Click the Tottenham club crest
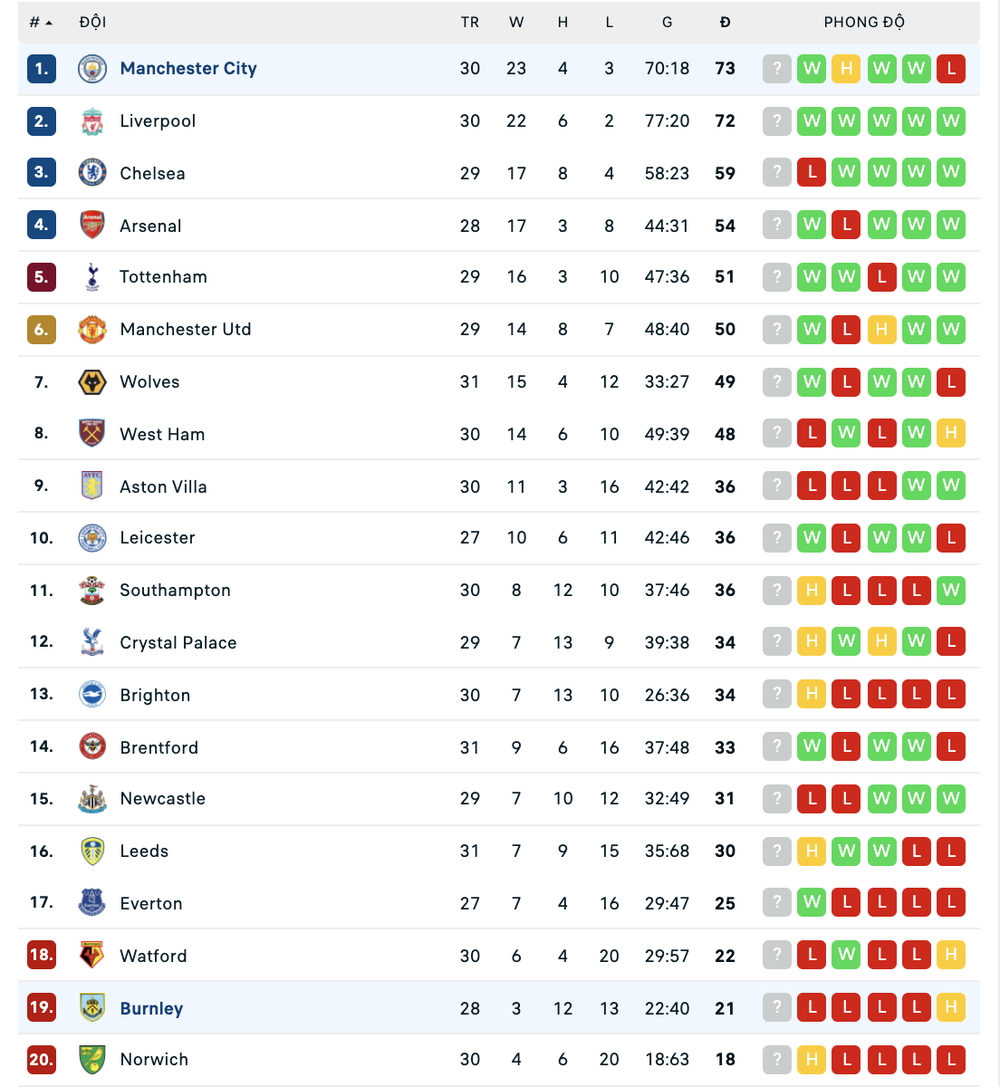Image resolution: width=1000 pixels, height=1087 pixels. pyautogui.click(x=92, y=277)
